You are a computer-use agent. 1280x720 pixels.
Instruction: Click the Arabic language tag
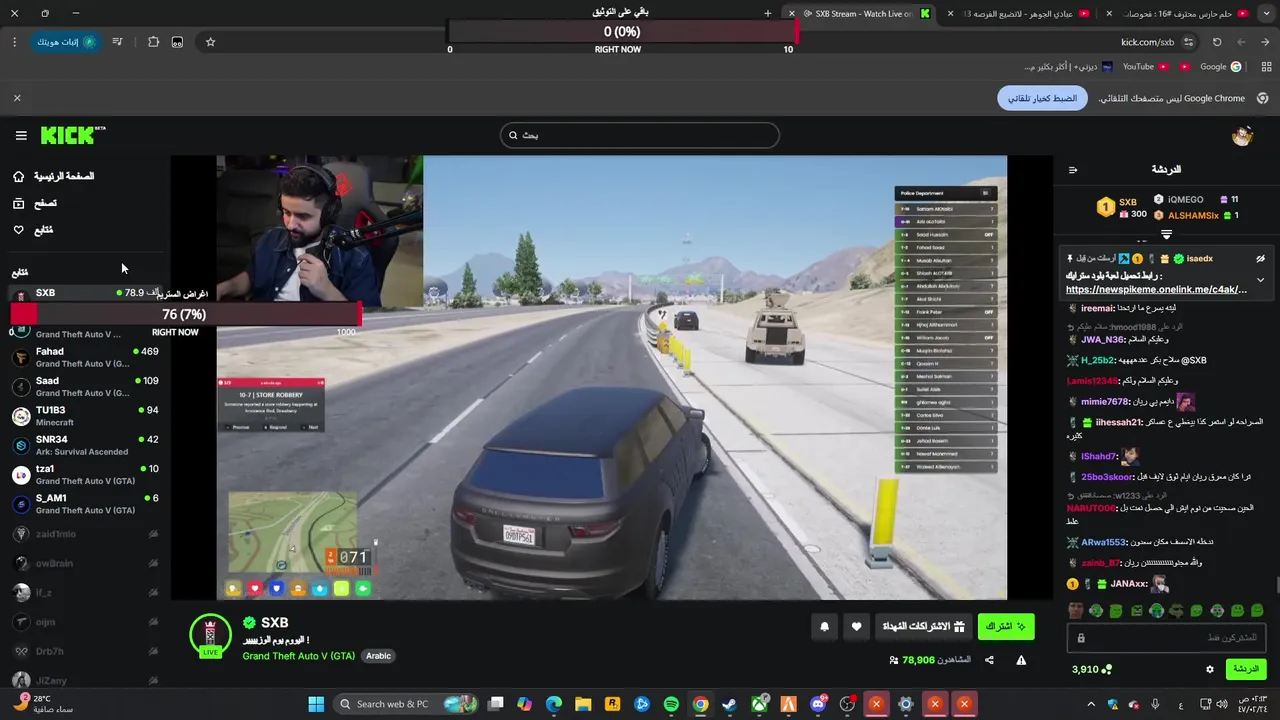378,656
